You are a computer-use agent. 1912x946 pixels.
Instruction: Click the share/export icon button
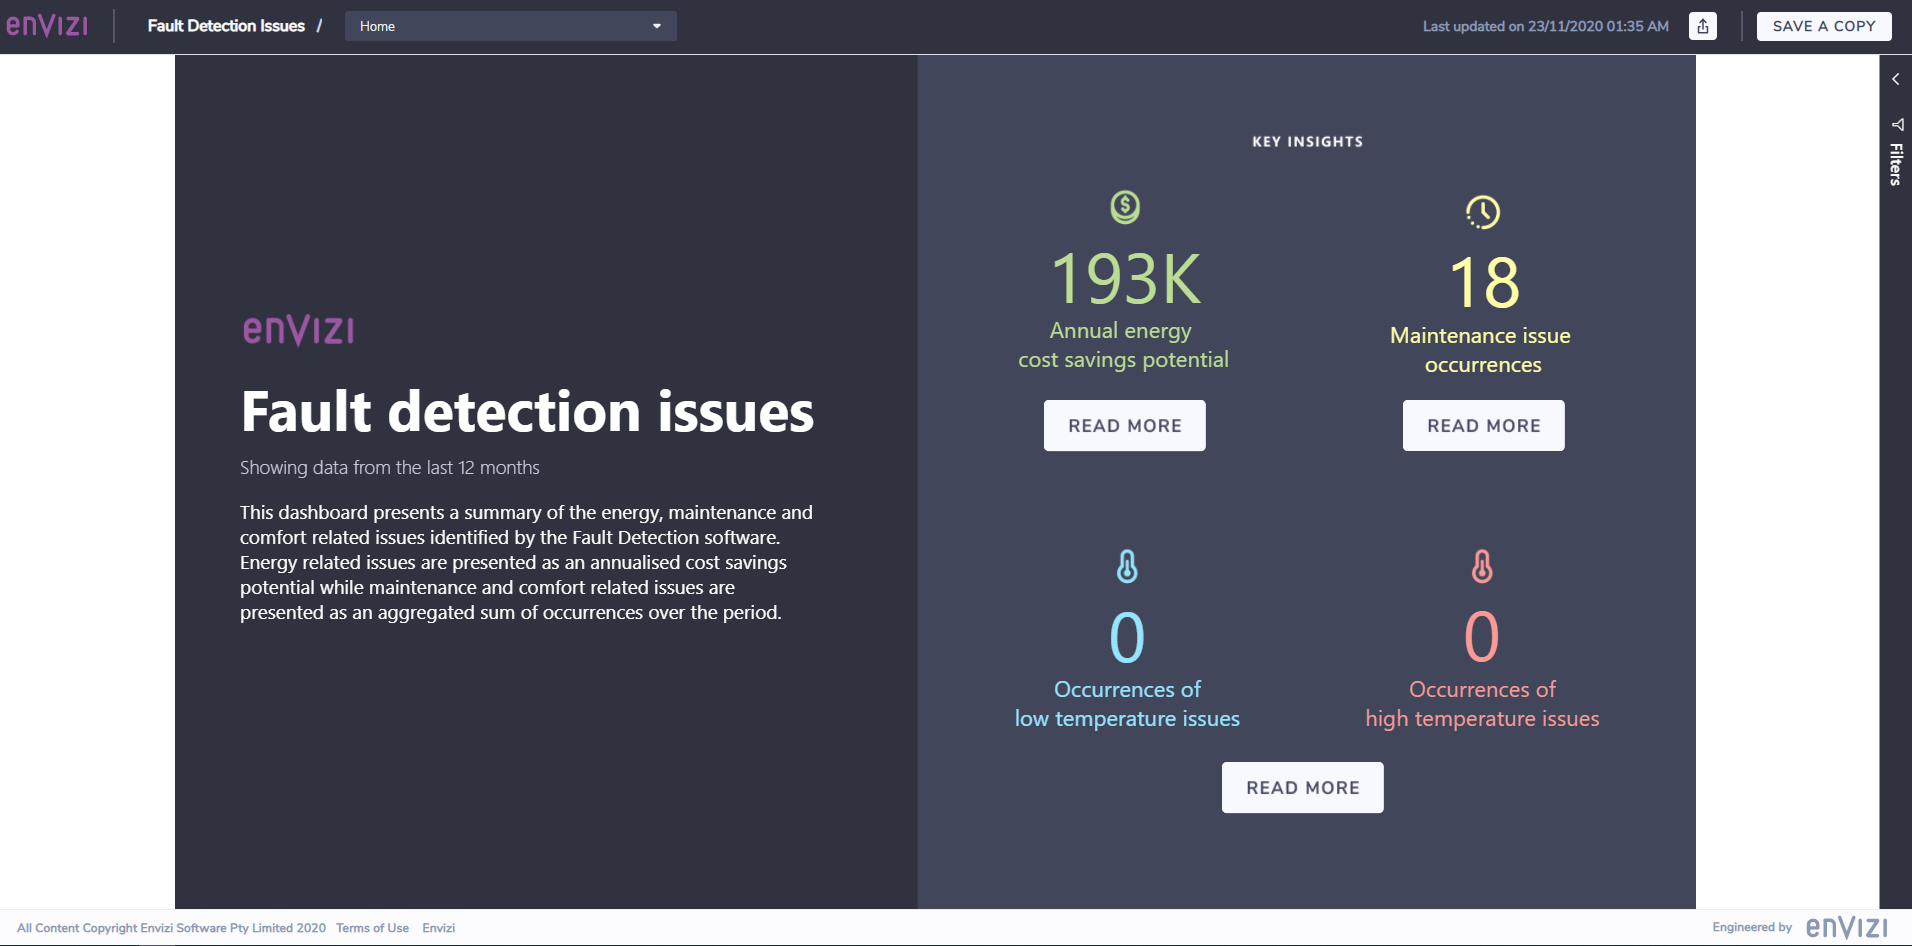tap(1702, 26)
